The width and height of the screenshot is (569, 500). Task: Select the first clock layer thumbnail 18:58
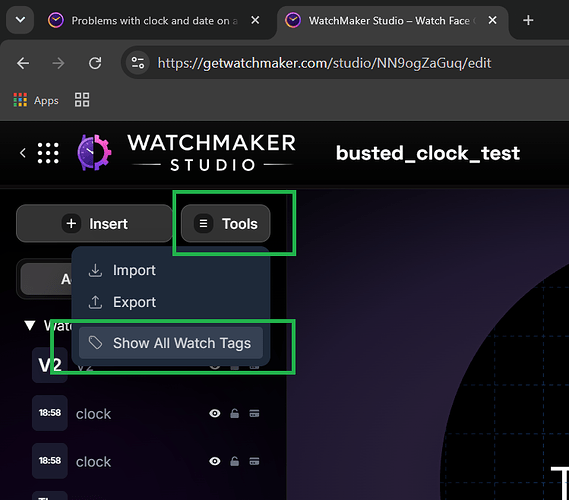click(50, 413)
